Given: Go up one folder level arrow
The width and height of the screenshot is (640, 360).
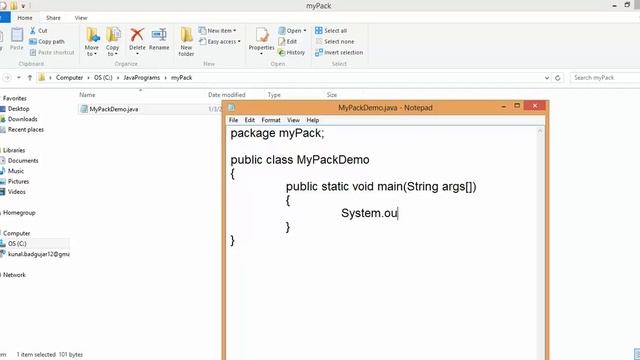Looking at the screenshot, I should coord(30,78).
